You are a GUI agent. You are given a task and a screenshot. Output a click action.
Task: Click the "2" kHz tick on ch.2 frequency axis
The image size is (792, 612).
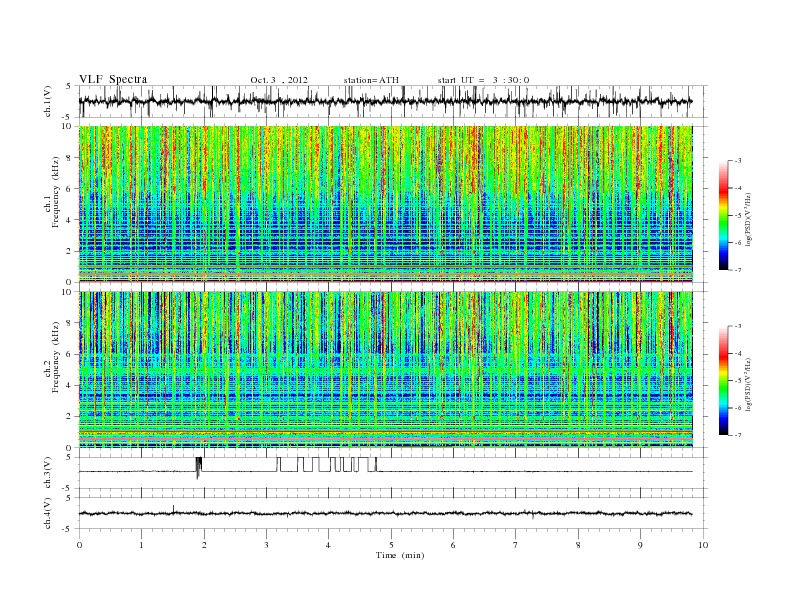click(x=70, y=417)
